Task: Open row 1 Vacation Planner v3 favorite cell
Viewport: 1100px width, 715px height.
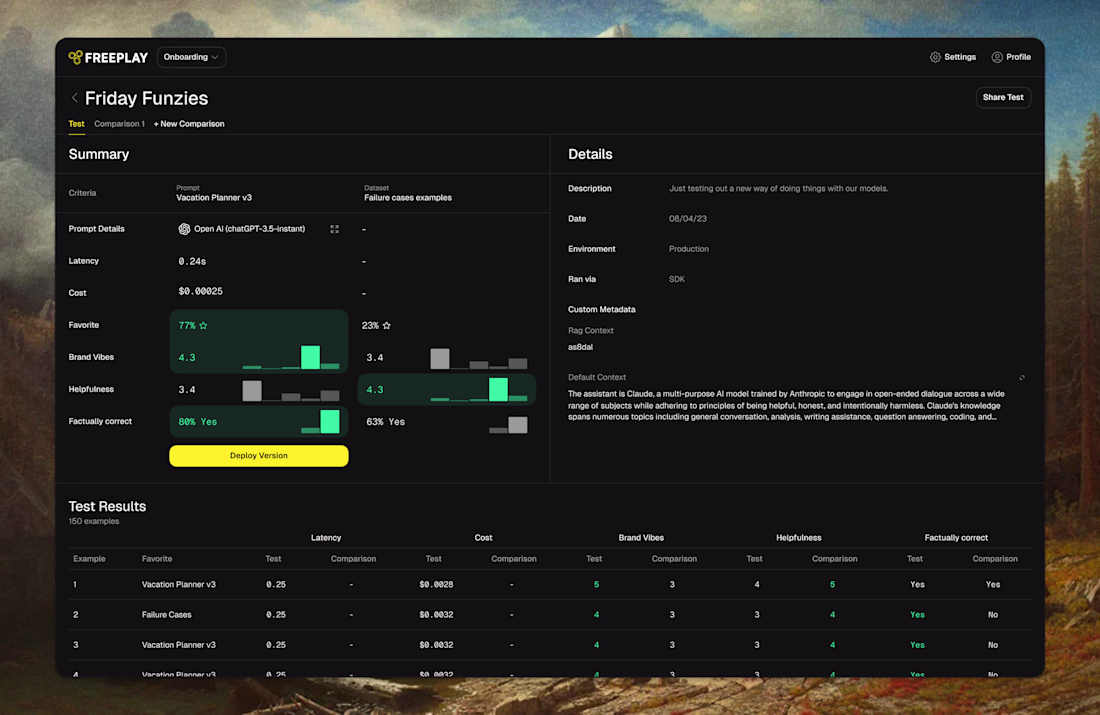Action: pos(179,584)
